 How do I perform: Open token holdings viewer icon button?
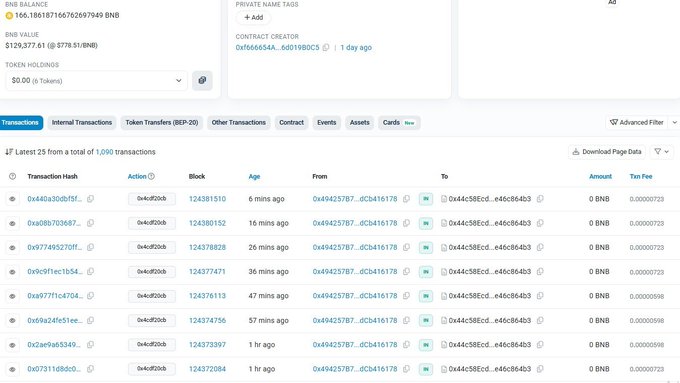click(x=202, y=80)
